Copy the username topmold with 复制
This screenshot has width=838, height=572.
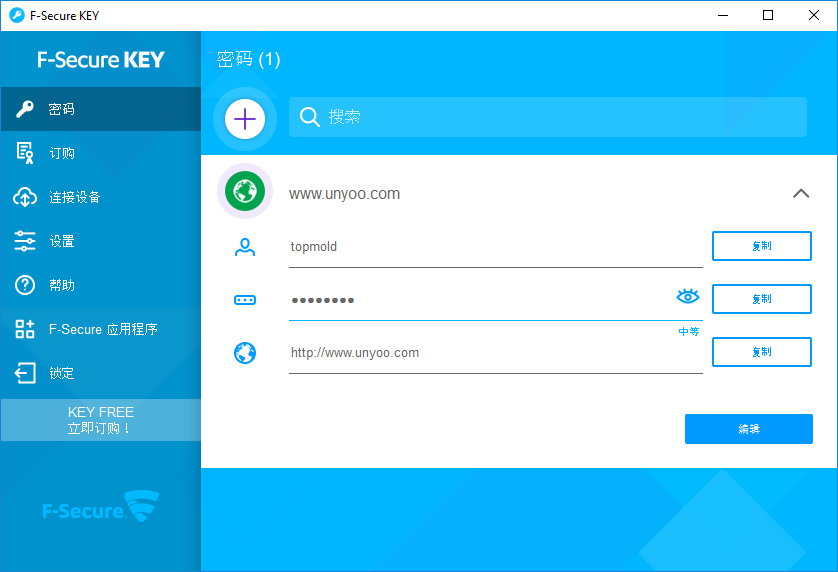[x=762, y=246]
